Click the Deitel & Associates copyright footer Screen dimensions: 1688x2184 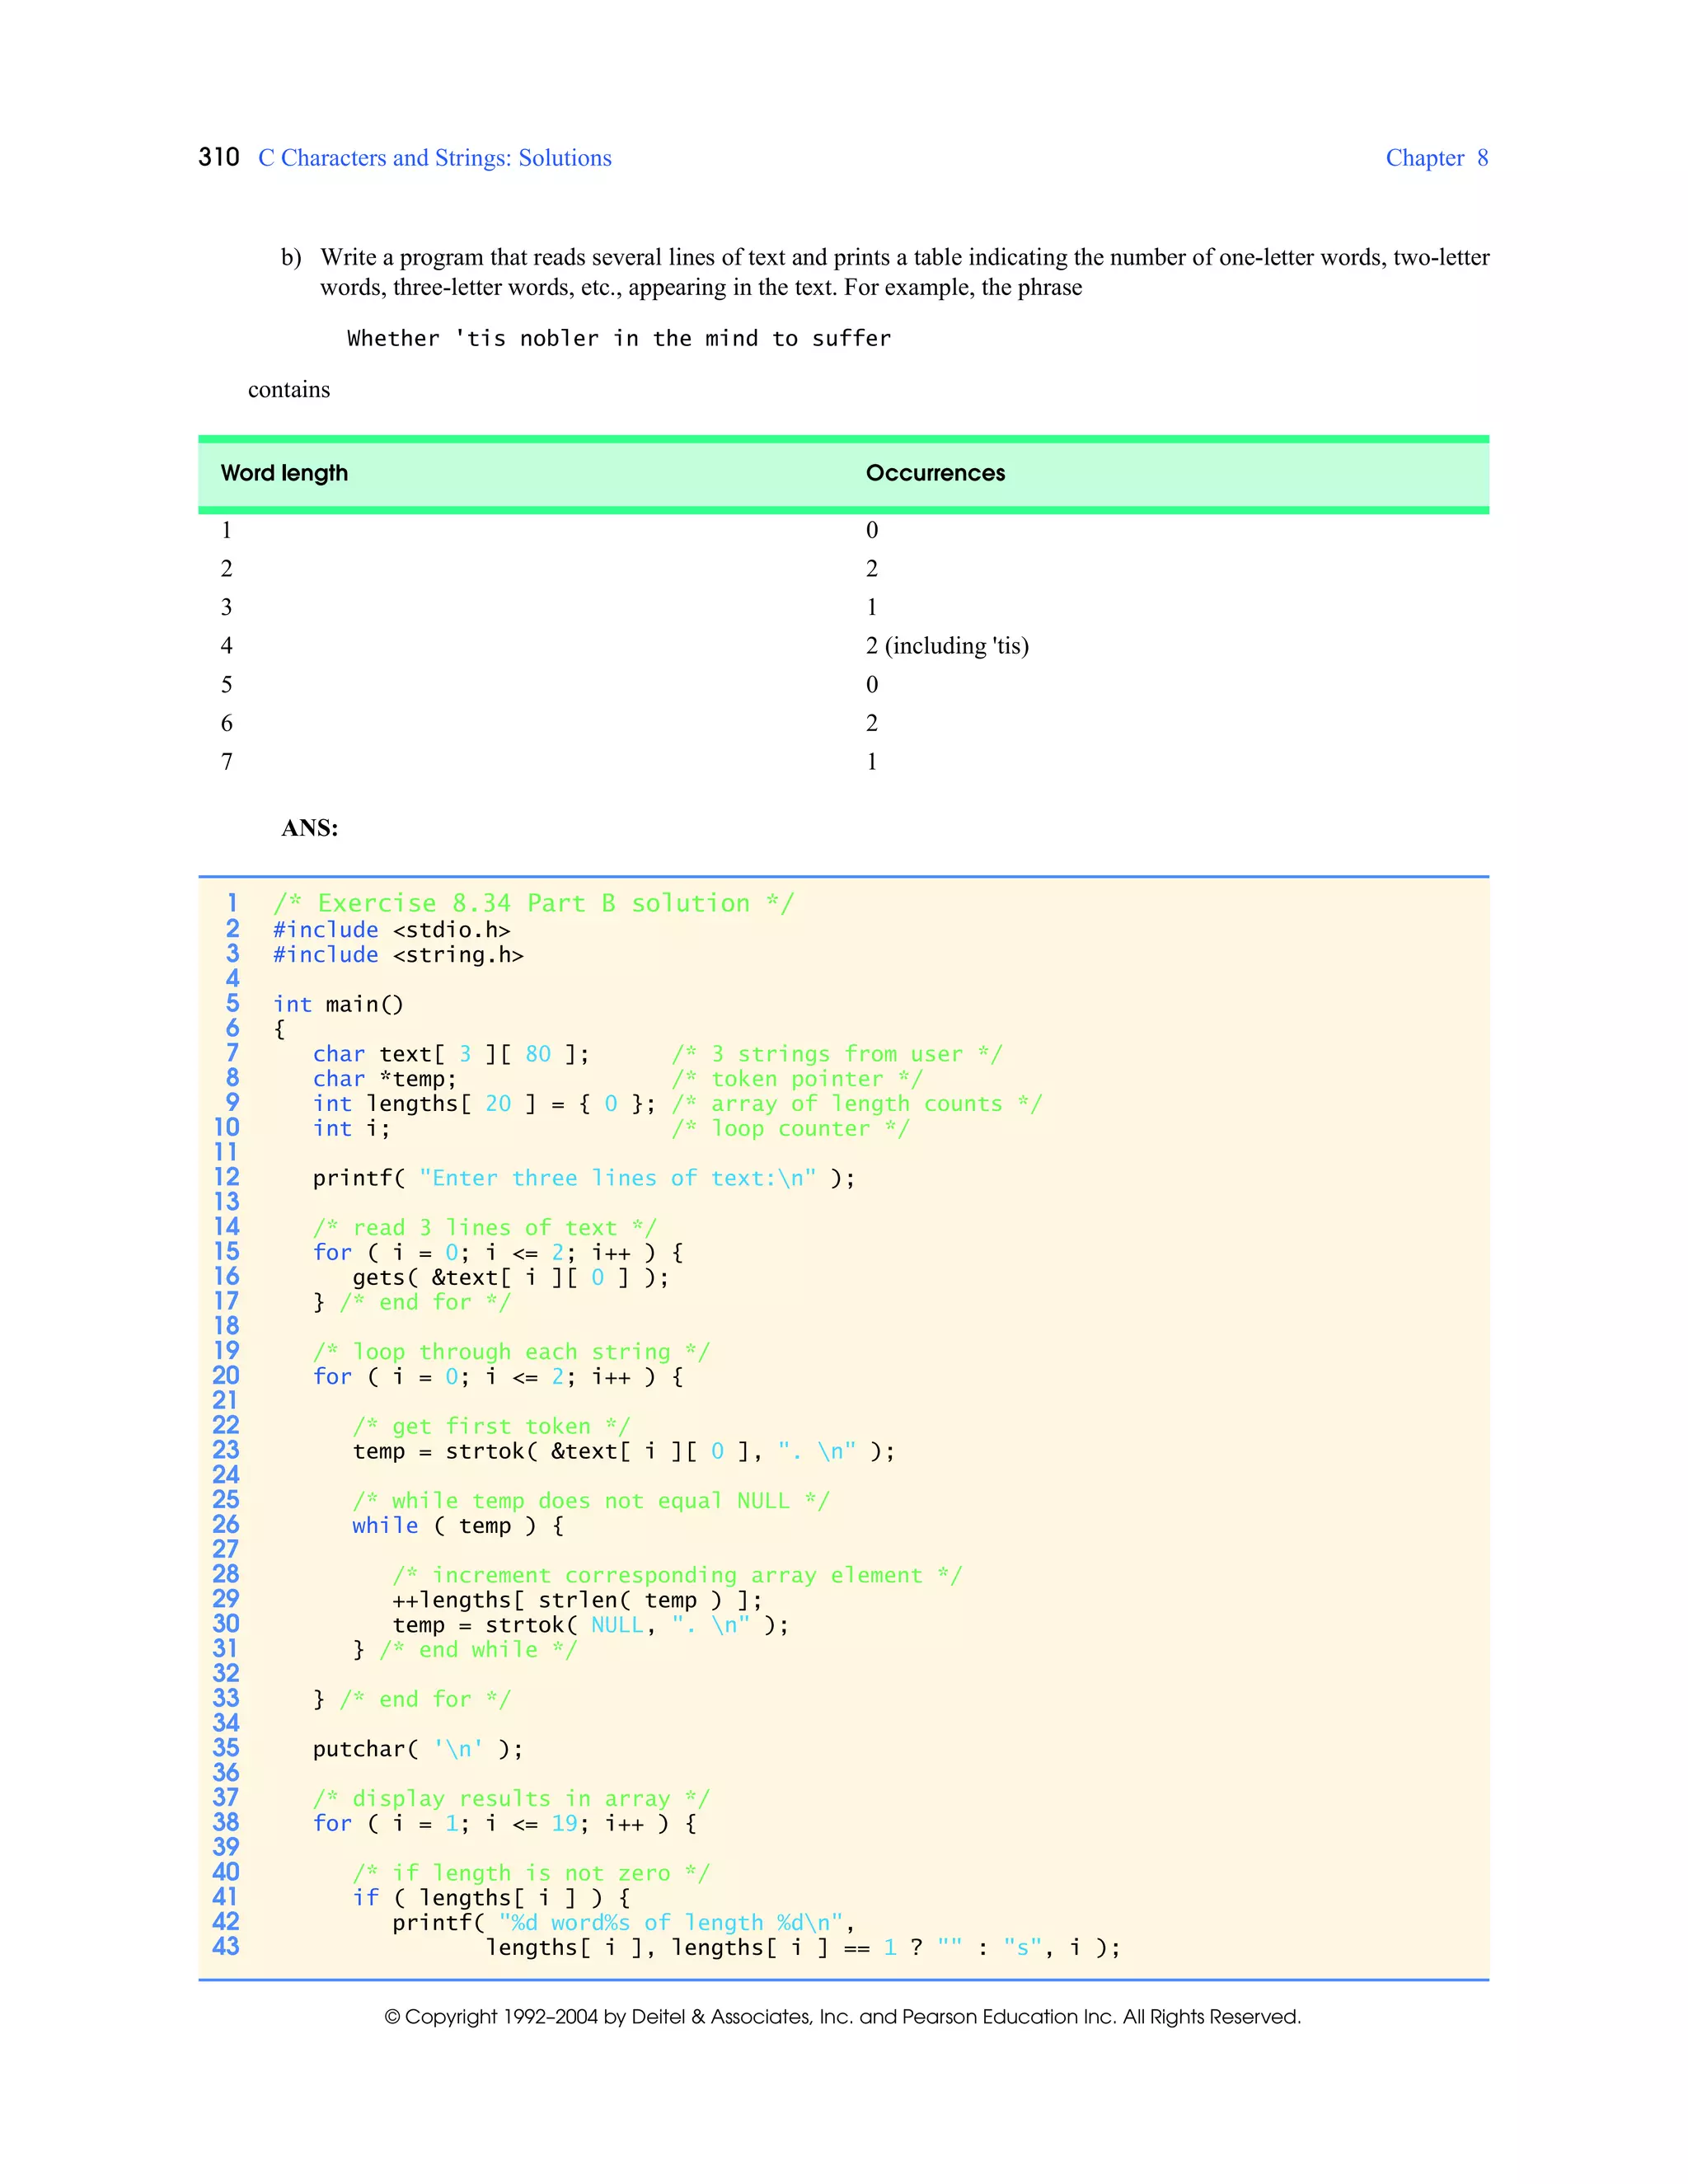[842, 2017]
